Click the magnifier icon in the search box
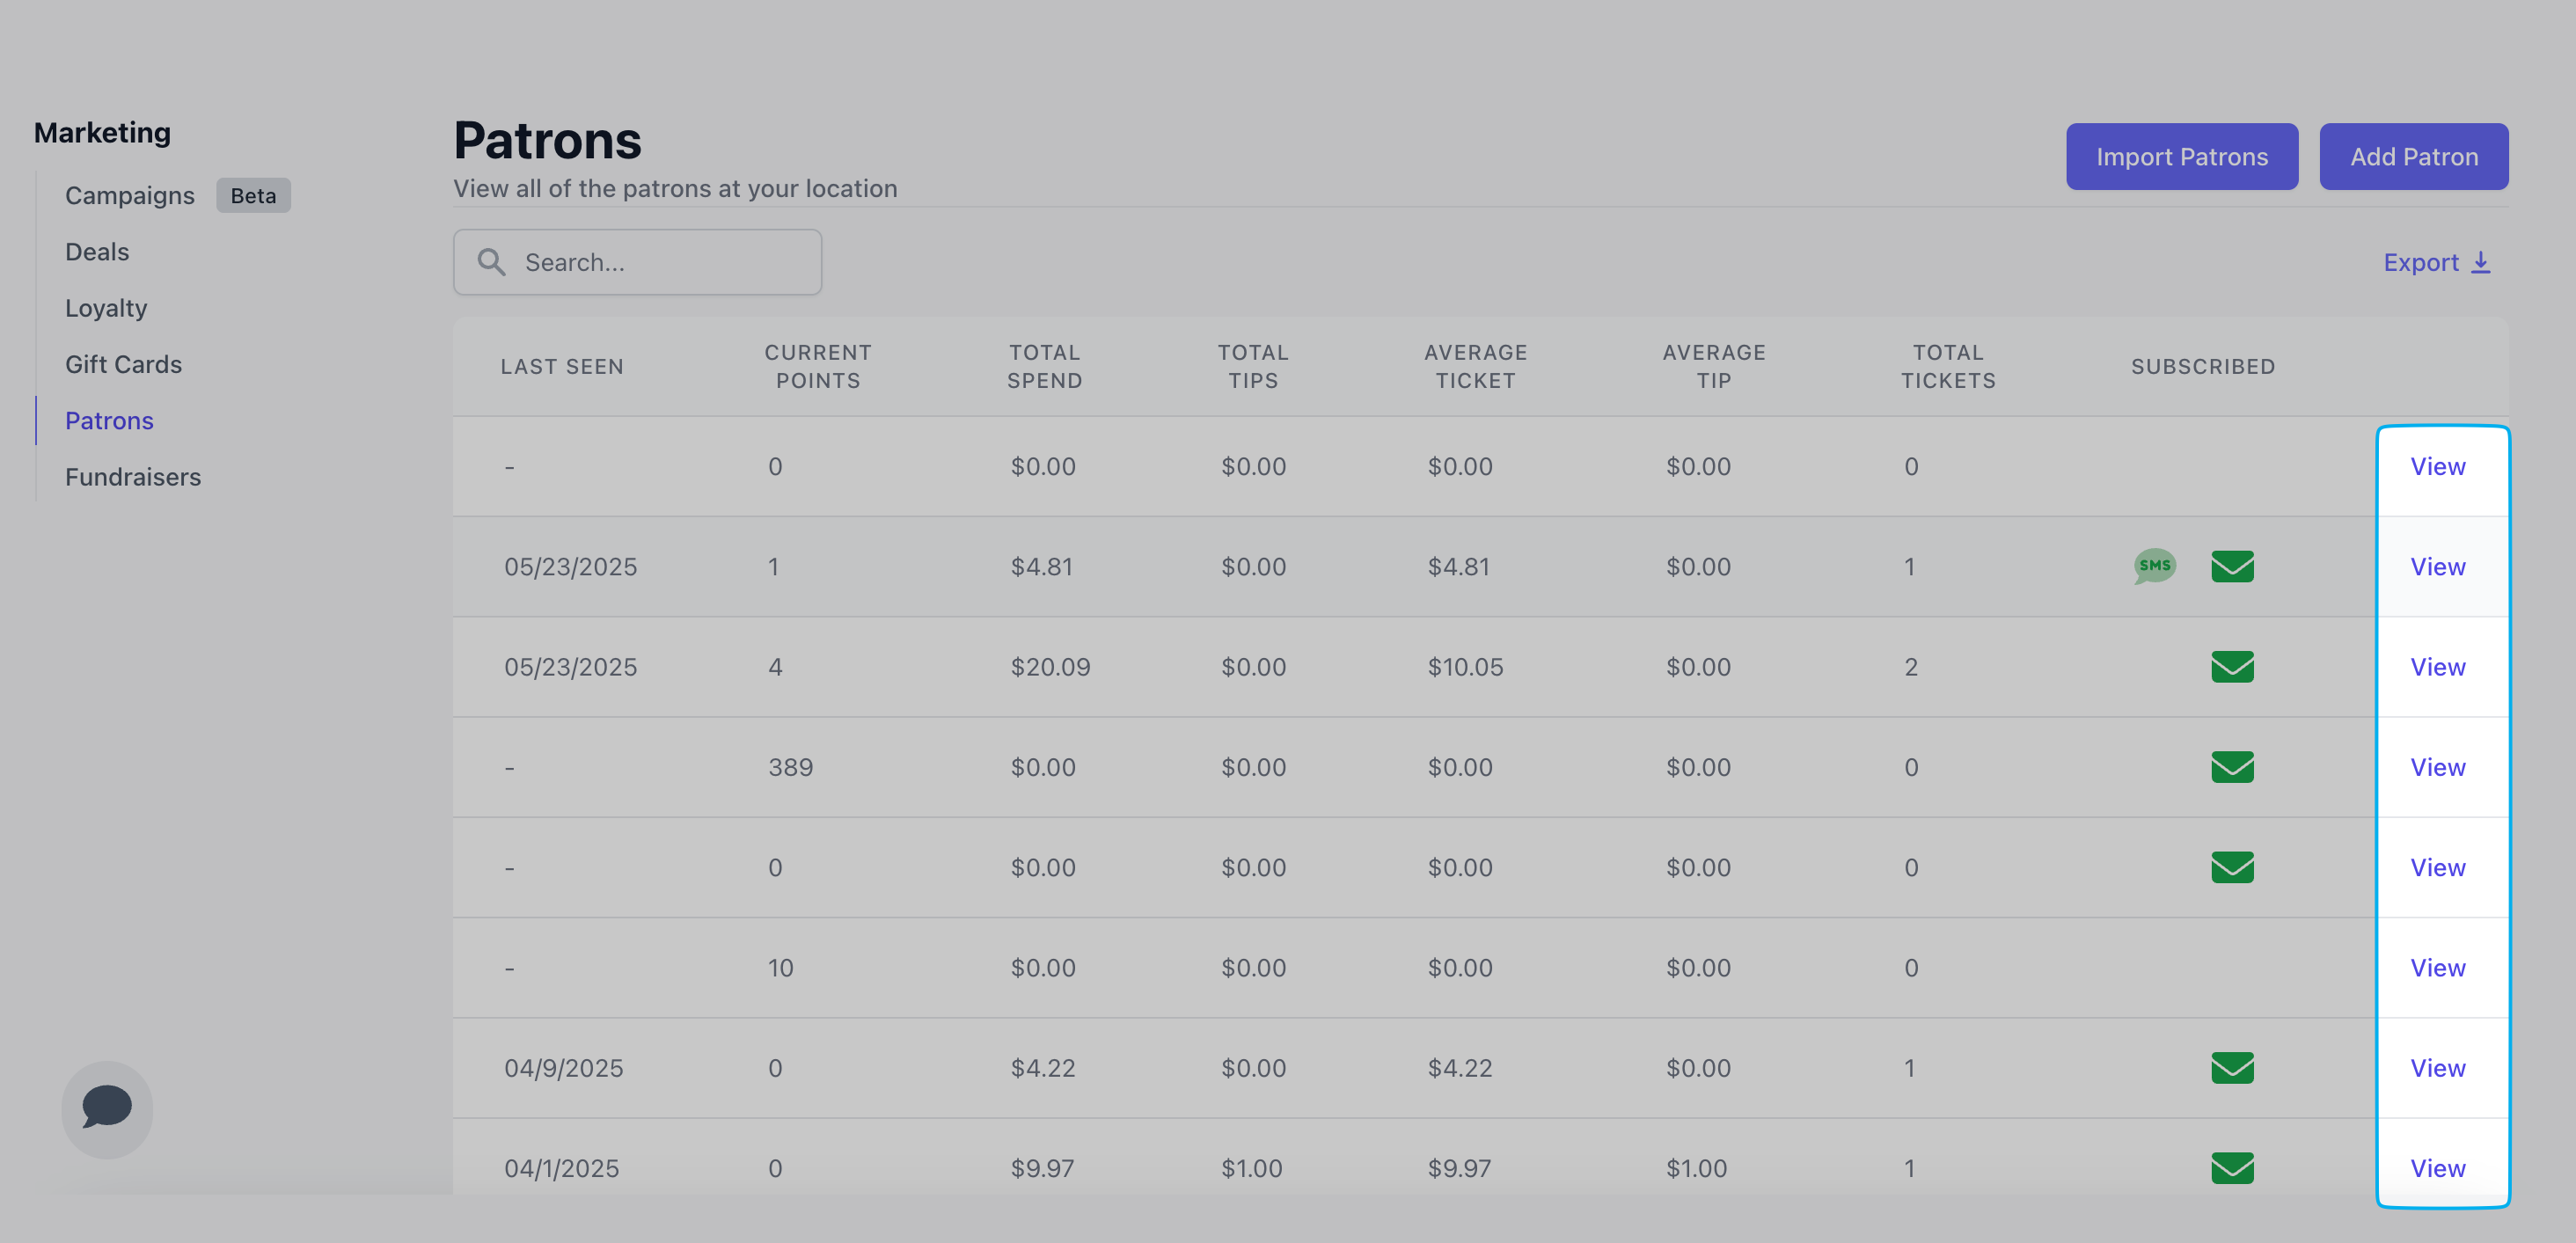 pos(491,262)
